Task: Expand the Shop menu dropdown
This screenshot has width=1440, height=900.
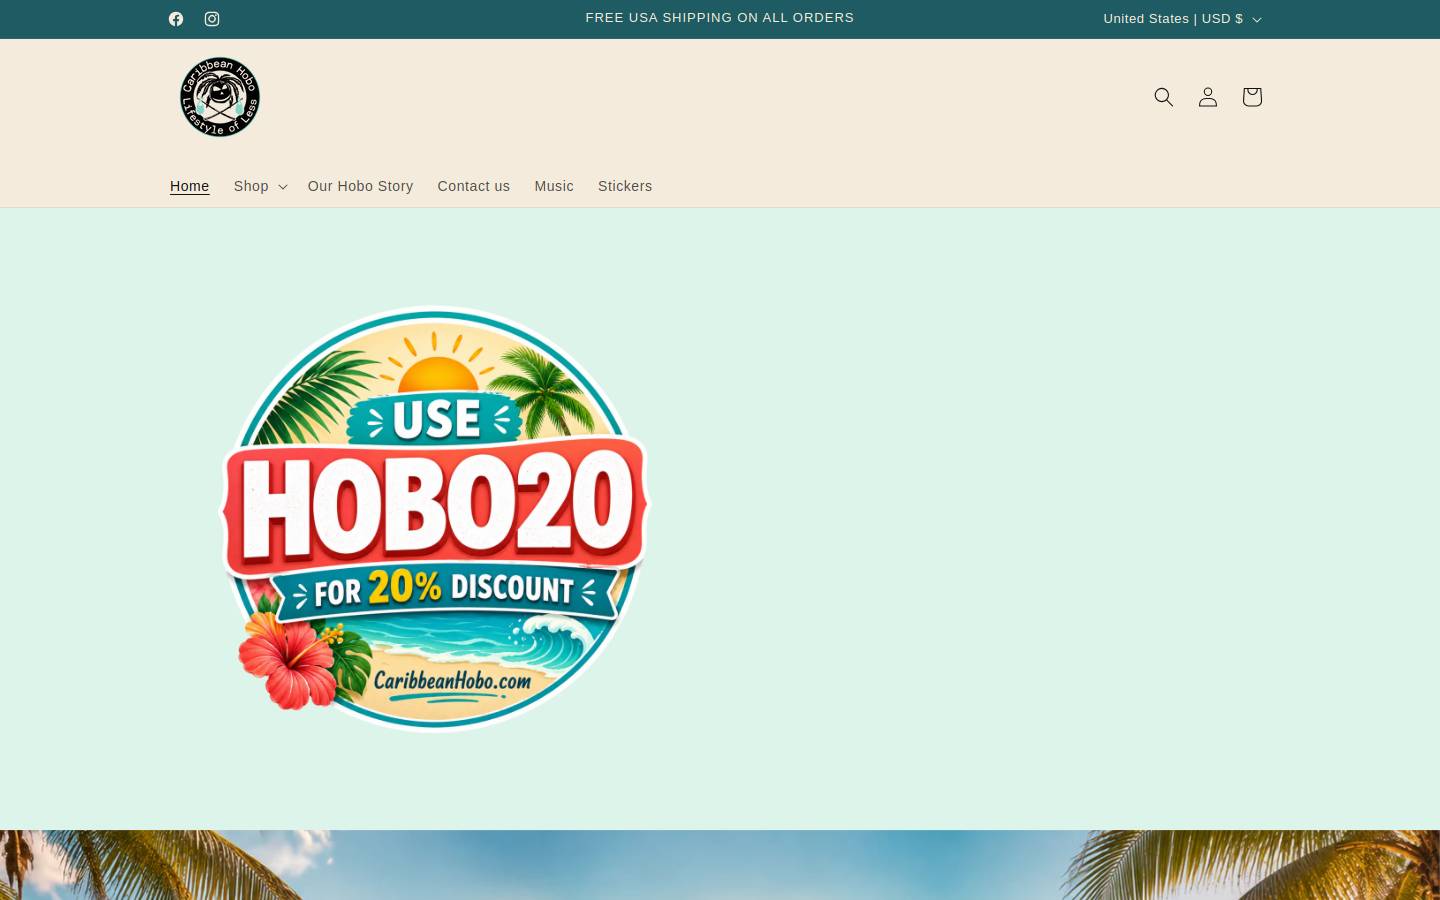Action: (x=260, y=186)
